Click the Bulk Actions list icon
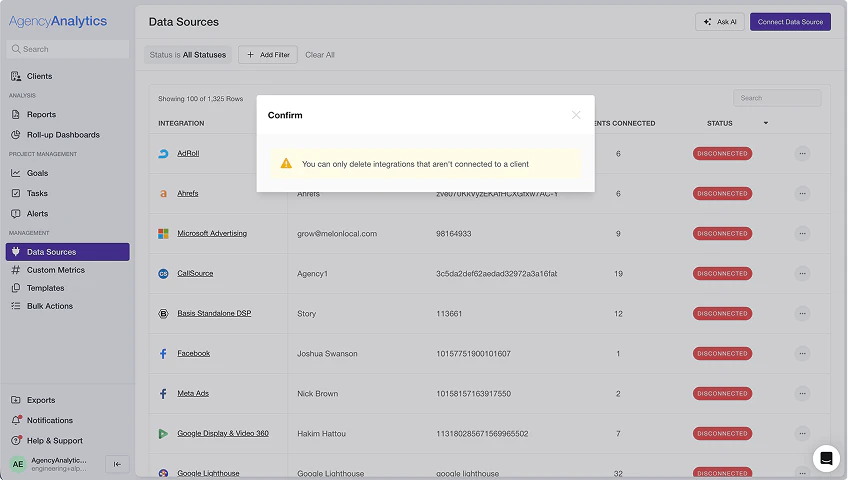848x480 pixels. pos(16,306)
